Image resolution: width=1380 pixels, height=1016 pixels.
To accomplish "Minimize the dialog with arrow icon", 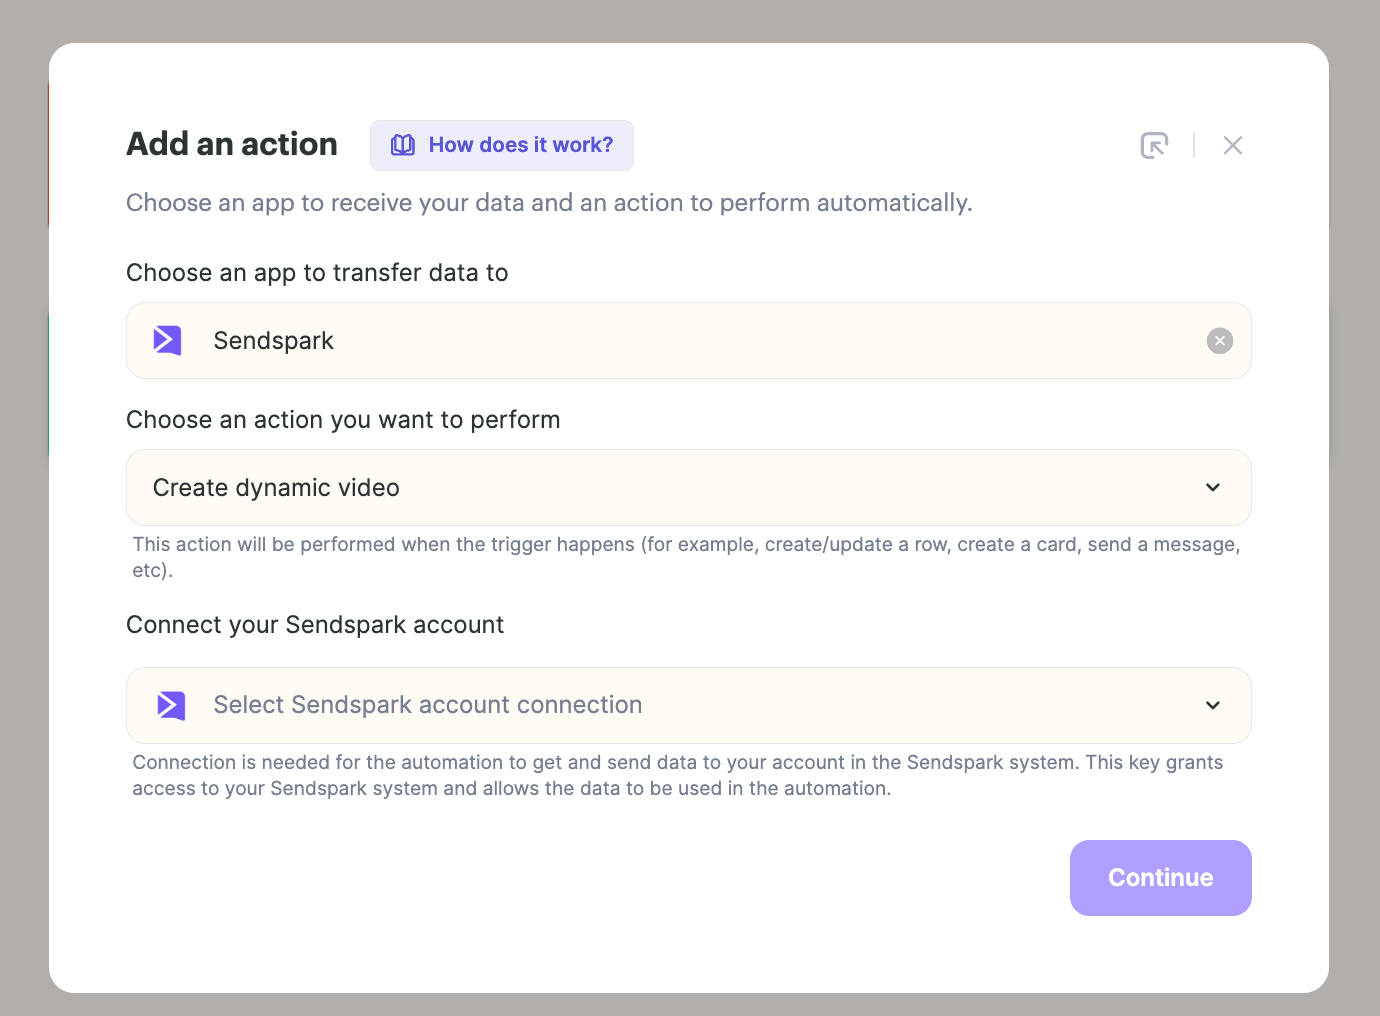I will click(1154, 145).
